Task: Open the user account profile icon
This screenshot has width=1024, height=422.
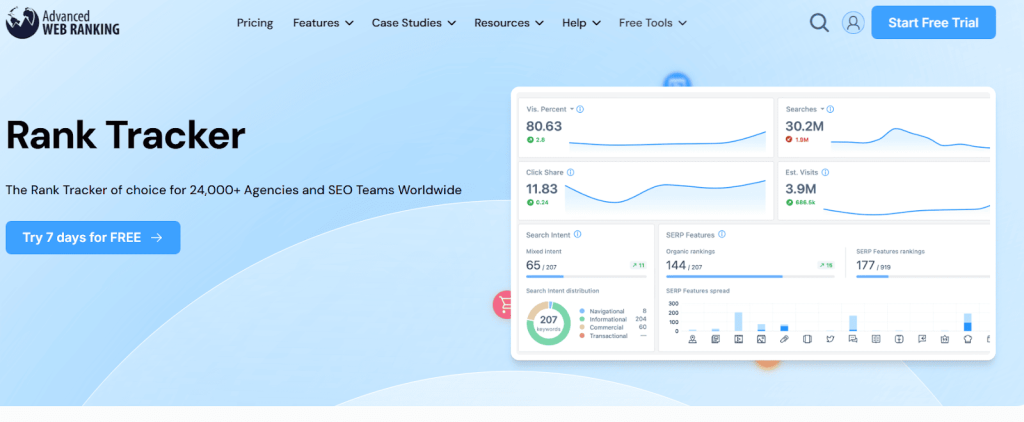Action: point(853,22)
